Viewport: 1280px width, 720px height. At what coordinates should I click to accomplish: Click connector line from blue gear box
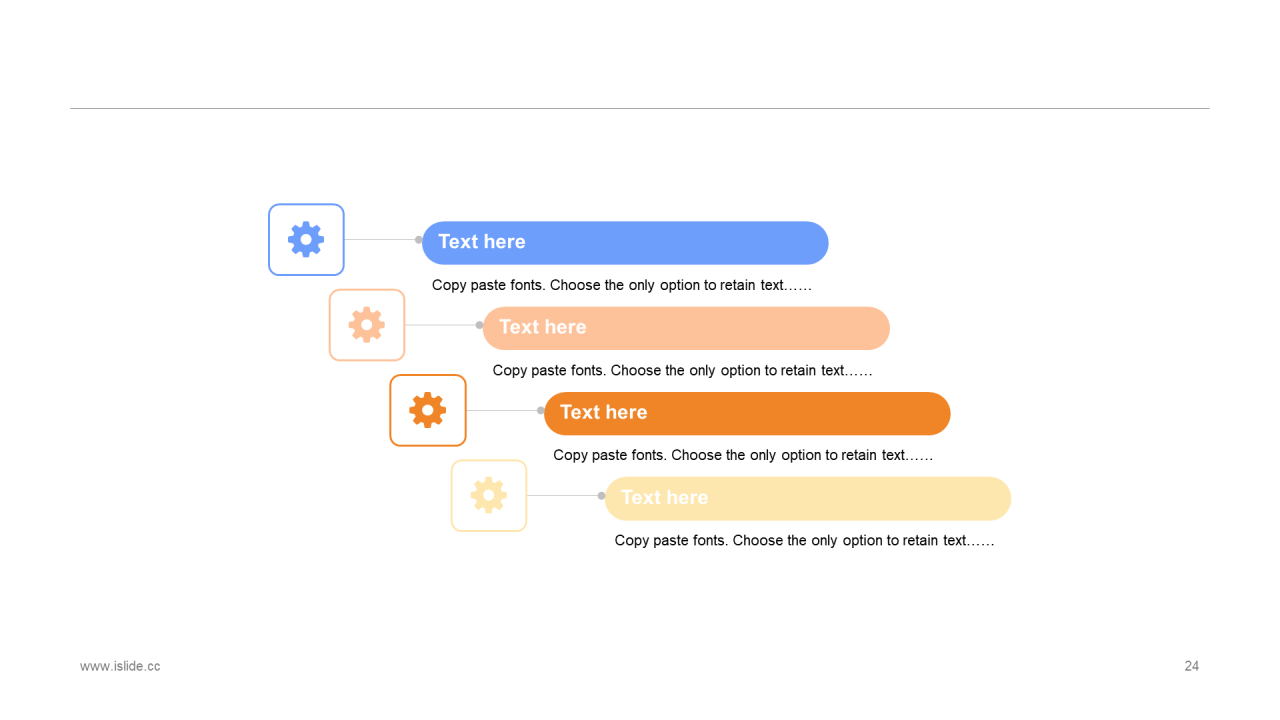coord(380,240)
